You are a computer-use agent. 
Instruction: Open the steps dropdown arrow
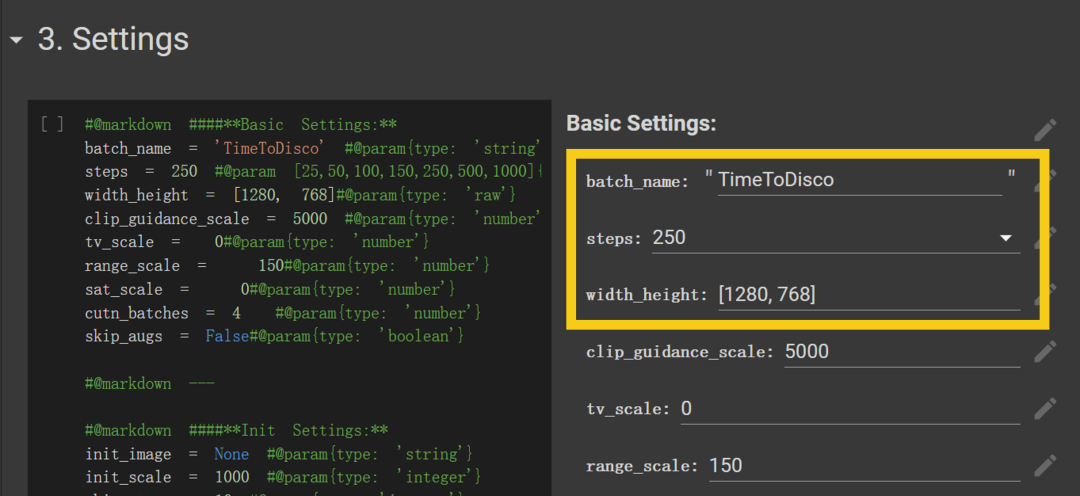pyautogui.click(x=1005, y=238)
